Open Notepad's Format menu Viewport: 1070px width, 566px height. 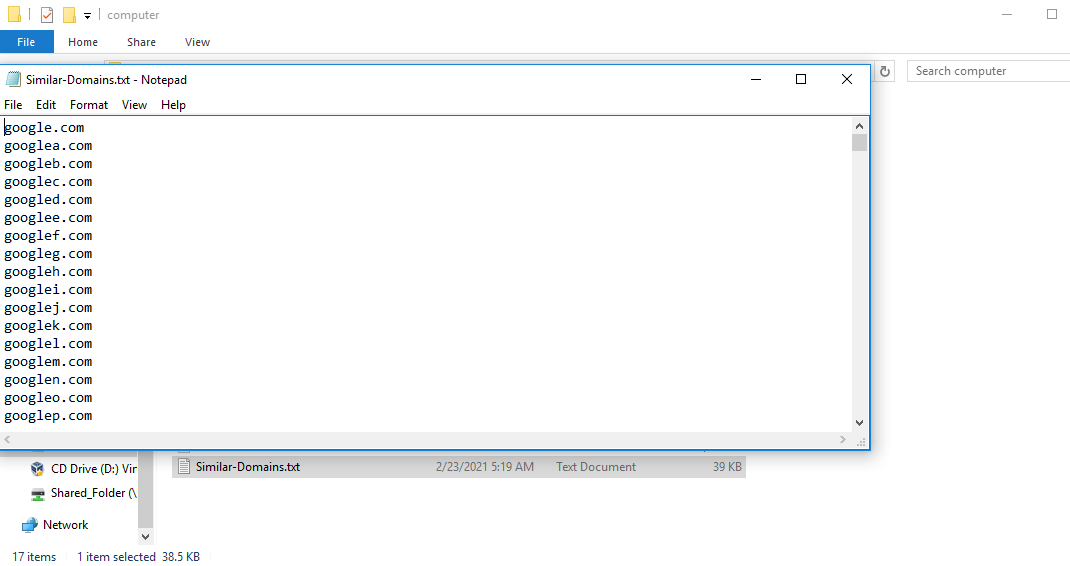point(89,104)
